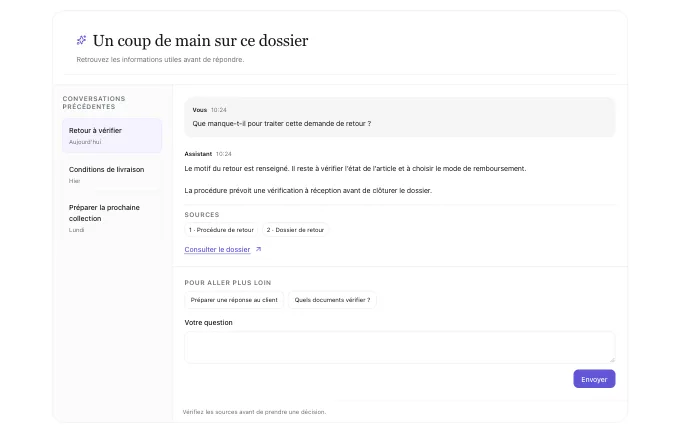Open the Conditions de livraison conversation
This screenshot has height=425, width=680.
(x=112, y=174)
